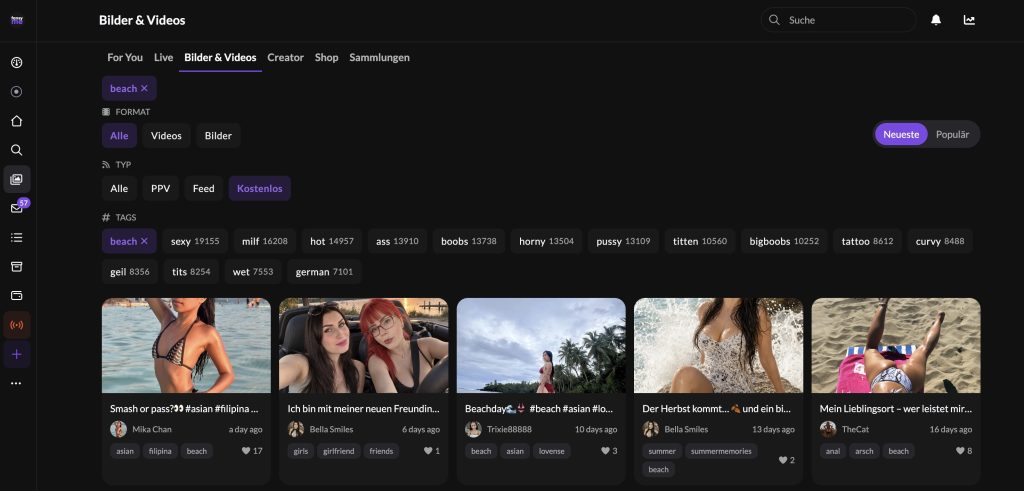Open Trixie88888's avatar icon
The image size is (1024, 491).
473,429
